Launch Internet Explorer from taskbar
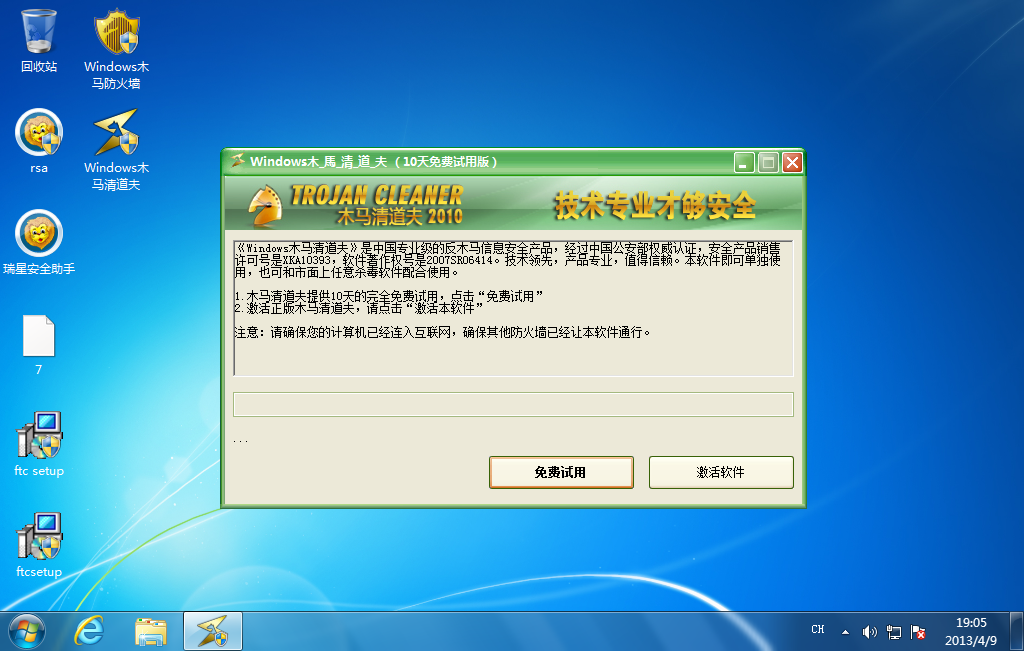This screenshot has height=651, width=1024. (89, 631)
